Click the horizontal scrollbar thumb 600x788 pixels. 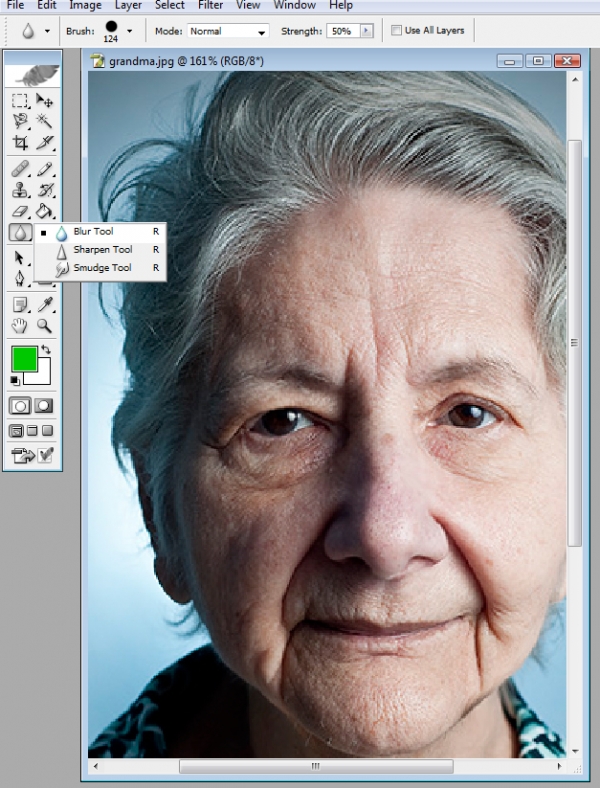point(316,766)
